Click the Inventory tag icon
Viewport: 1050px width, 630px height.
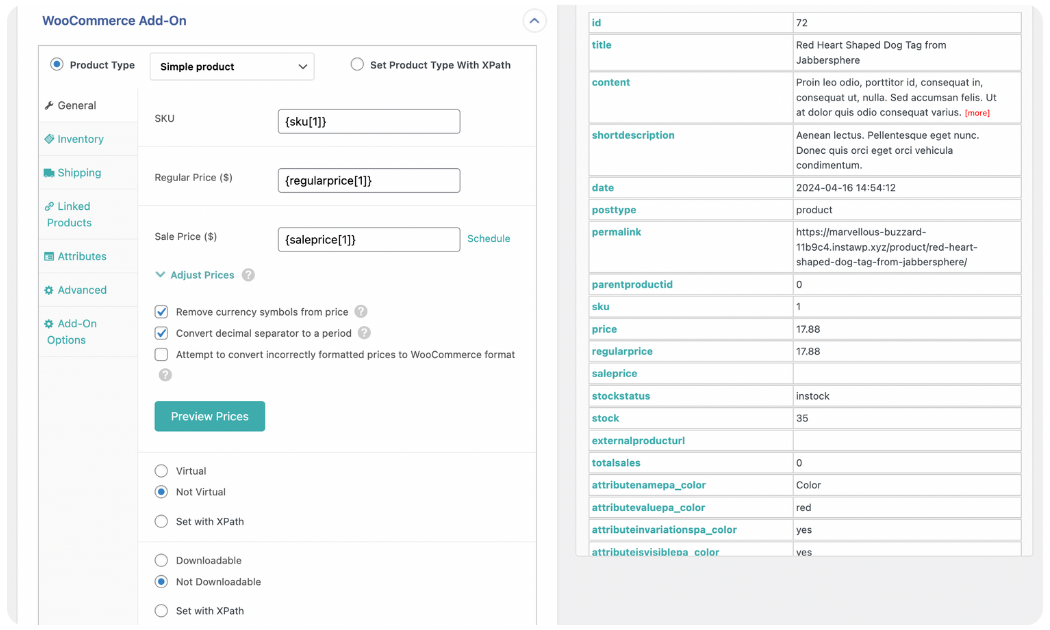point(49,139)
